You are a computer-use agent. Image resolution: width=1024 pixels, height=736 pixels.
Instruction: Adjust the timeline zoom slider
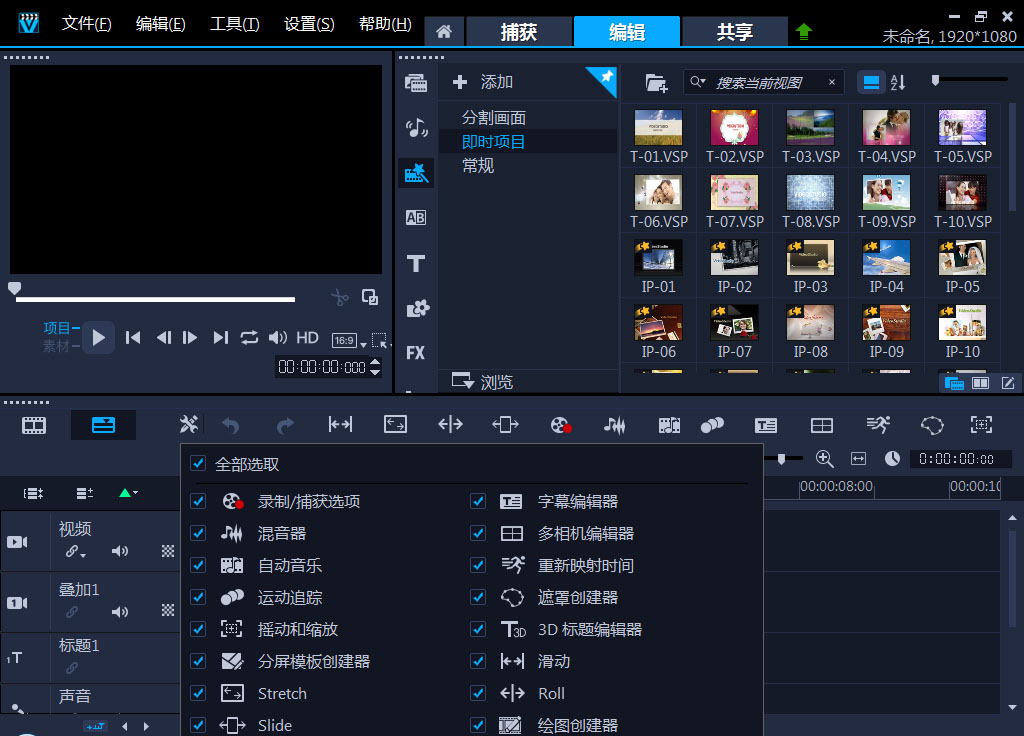(x=782, y=459)
